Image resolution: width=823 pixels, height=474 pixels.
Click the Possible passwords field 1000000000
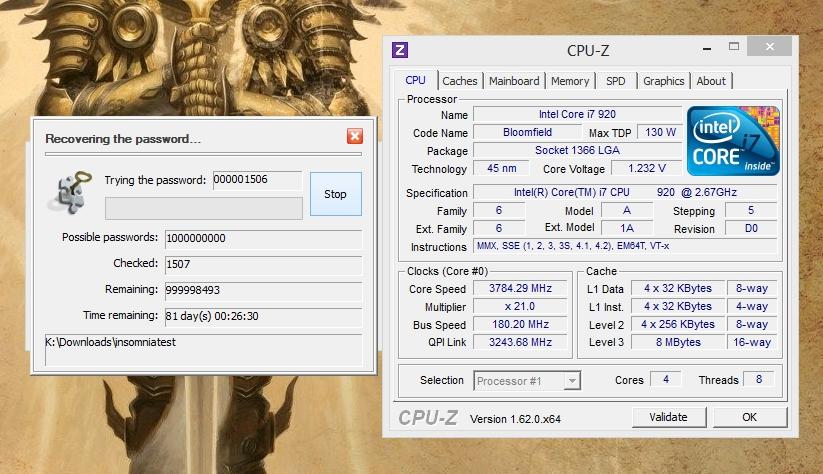click(x=263, y=238)
